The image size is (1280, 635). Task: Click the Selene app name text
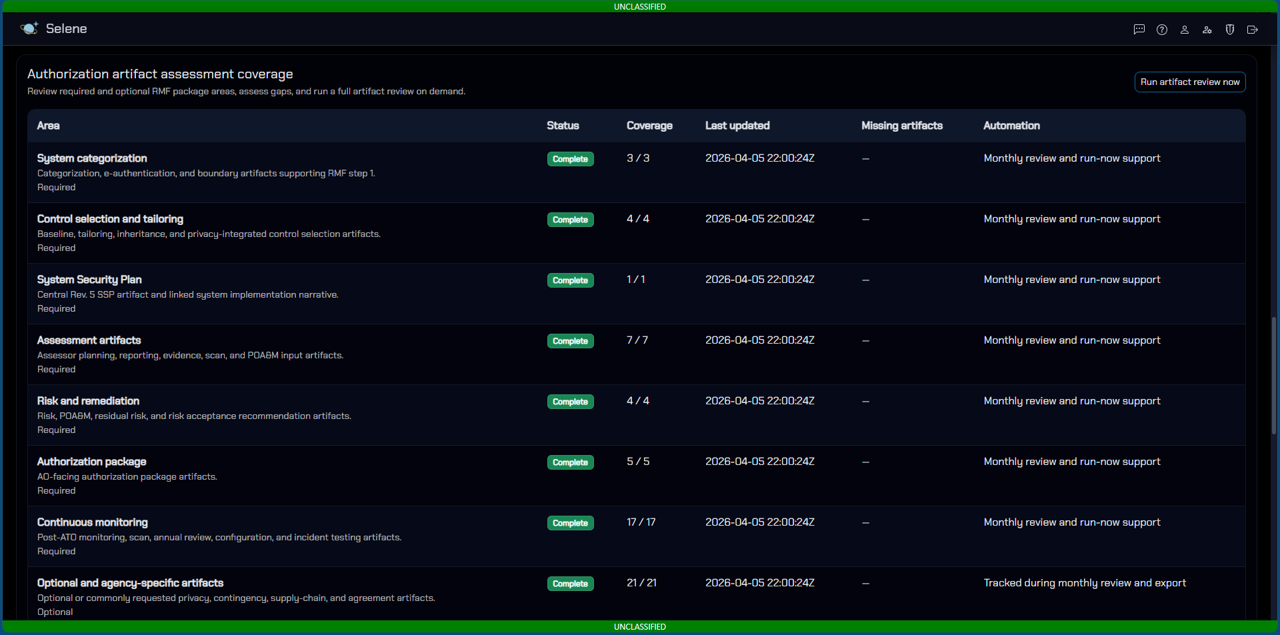(66, 29)
